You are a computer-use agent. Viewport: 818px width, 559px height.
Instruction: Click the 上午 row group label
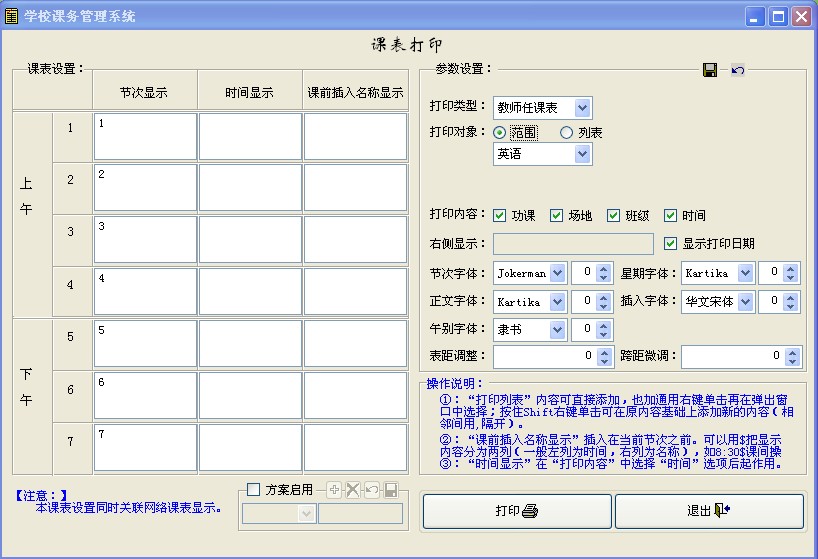[x=26, y=196]
